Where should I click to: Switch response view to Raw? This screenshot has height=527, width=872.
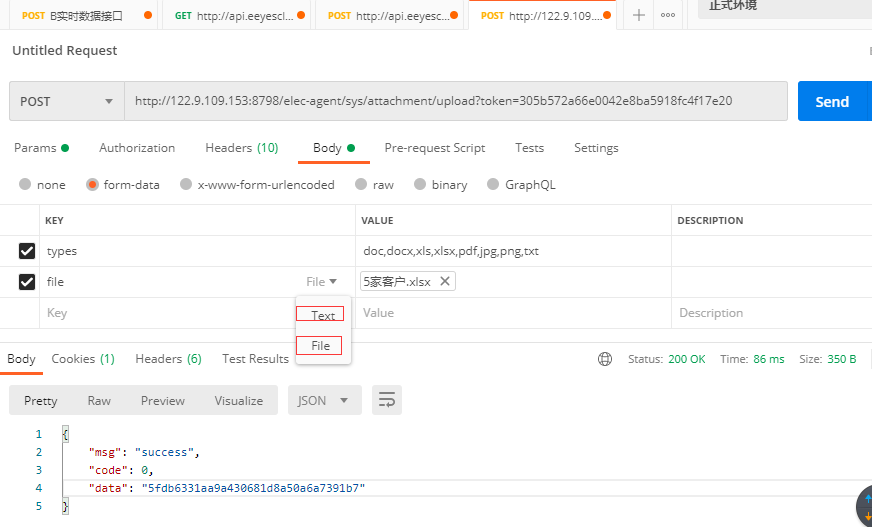coord(99,400)
